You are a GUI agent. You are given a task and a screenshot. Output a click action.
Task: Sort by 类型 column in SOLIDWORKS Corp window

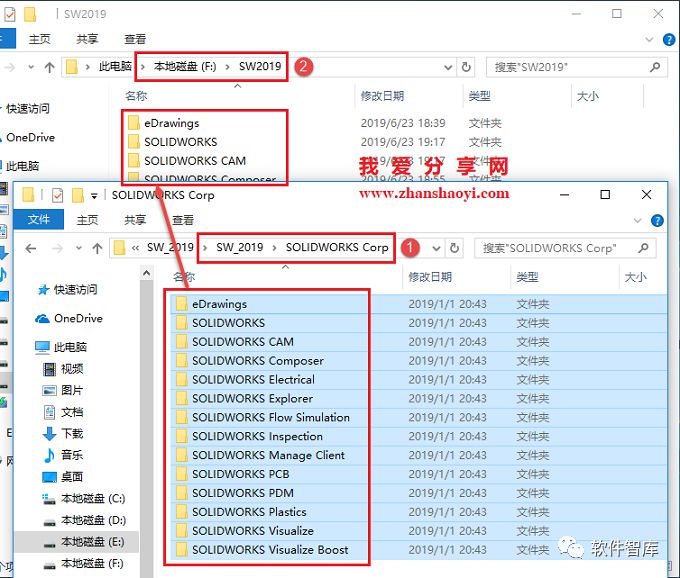(527, 277)
